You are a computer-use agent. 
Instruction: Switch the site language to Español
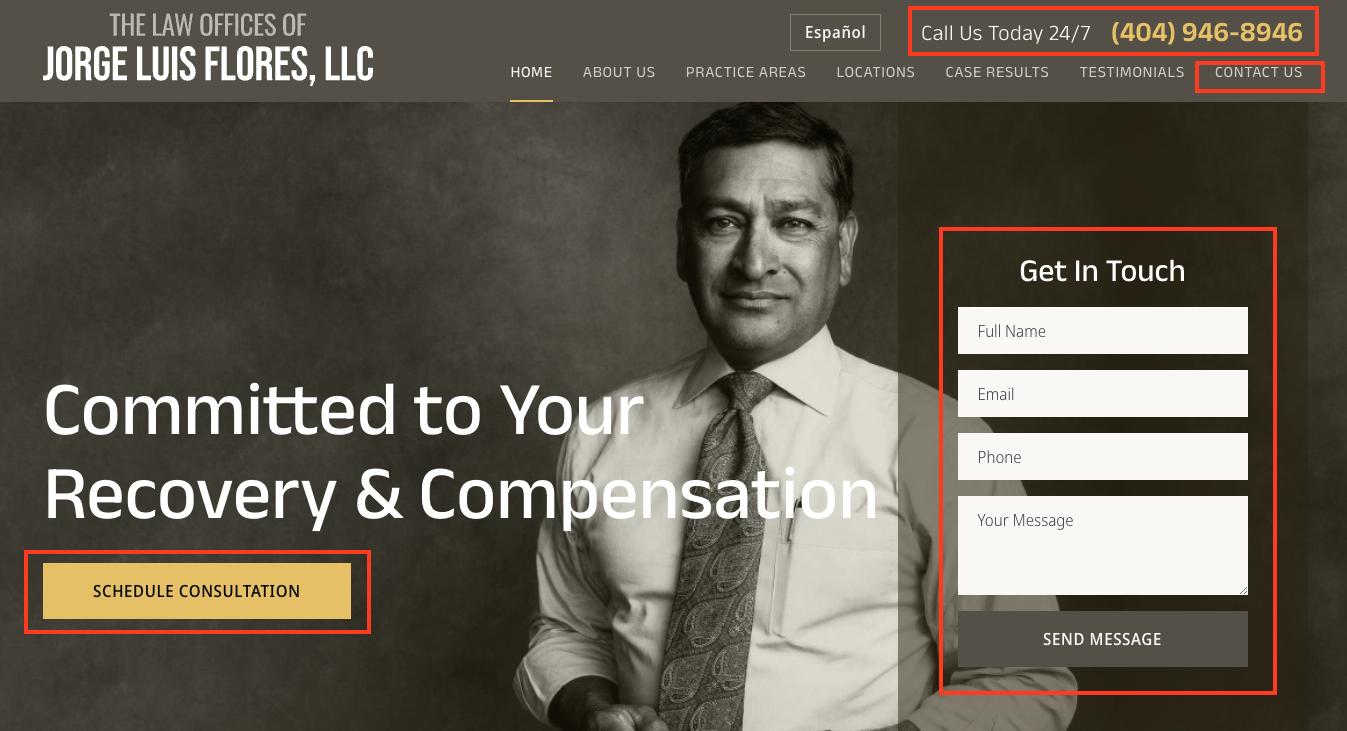tap(835, 32)
